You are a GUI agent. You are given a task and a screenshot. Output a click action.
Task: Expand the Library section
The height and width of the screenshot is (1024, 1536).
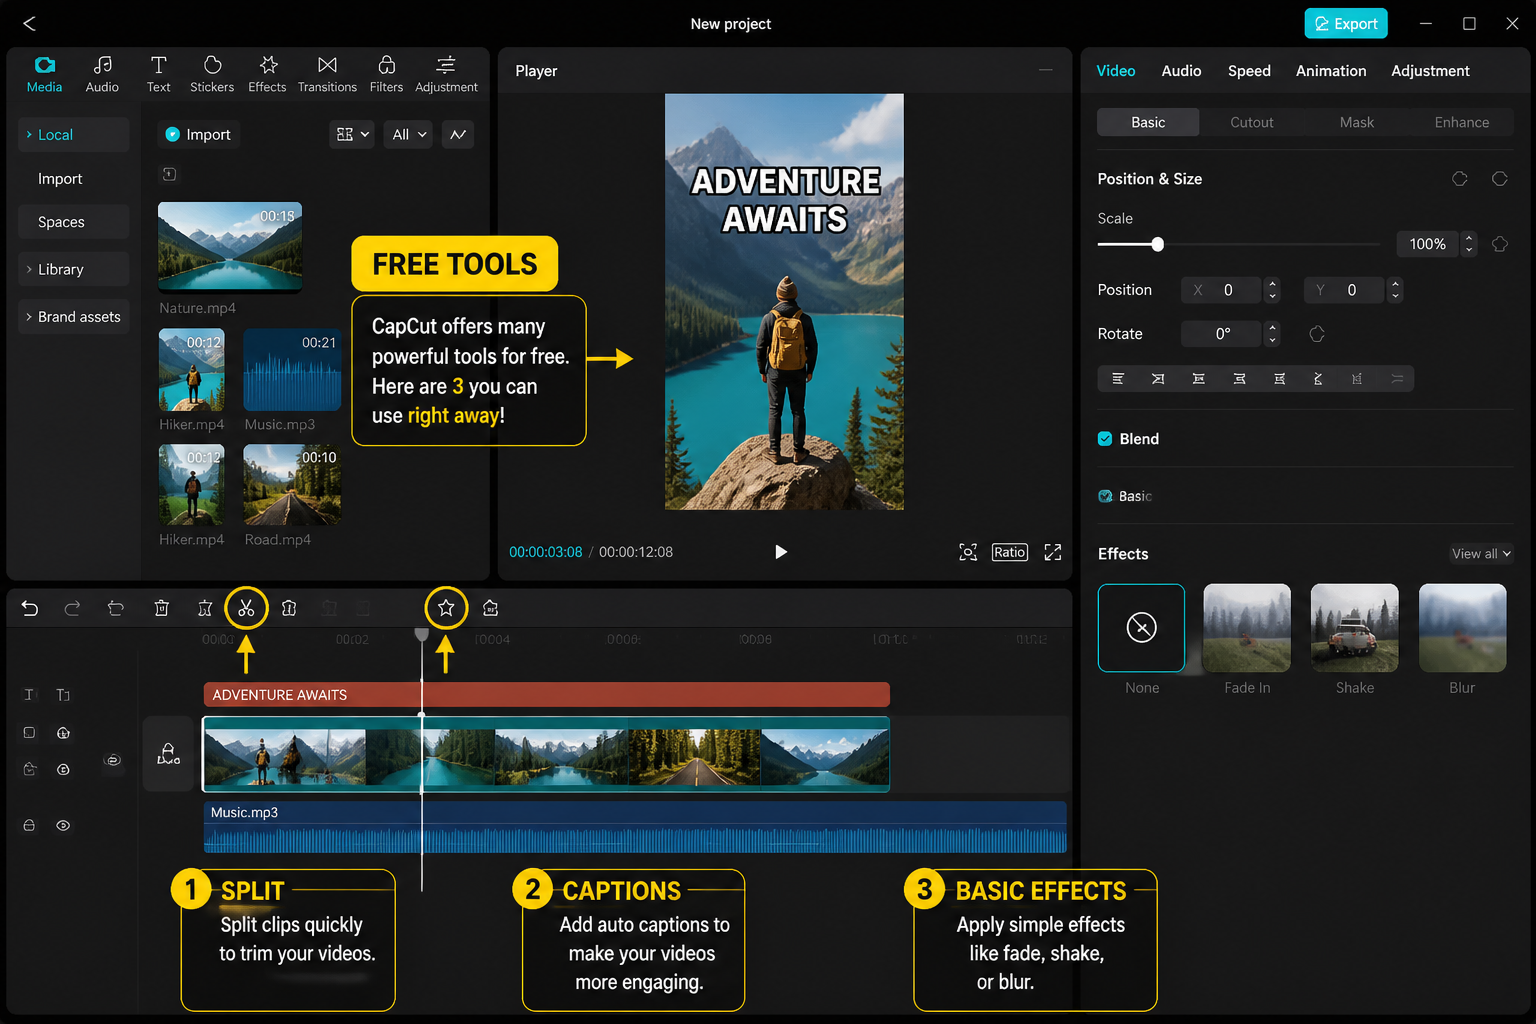pyautogui.click(x=75, y=269)
